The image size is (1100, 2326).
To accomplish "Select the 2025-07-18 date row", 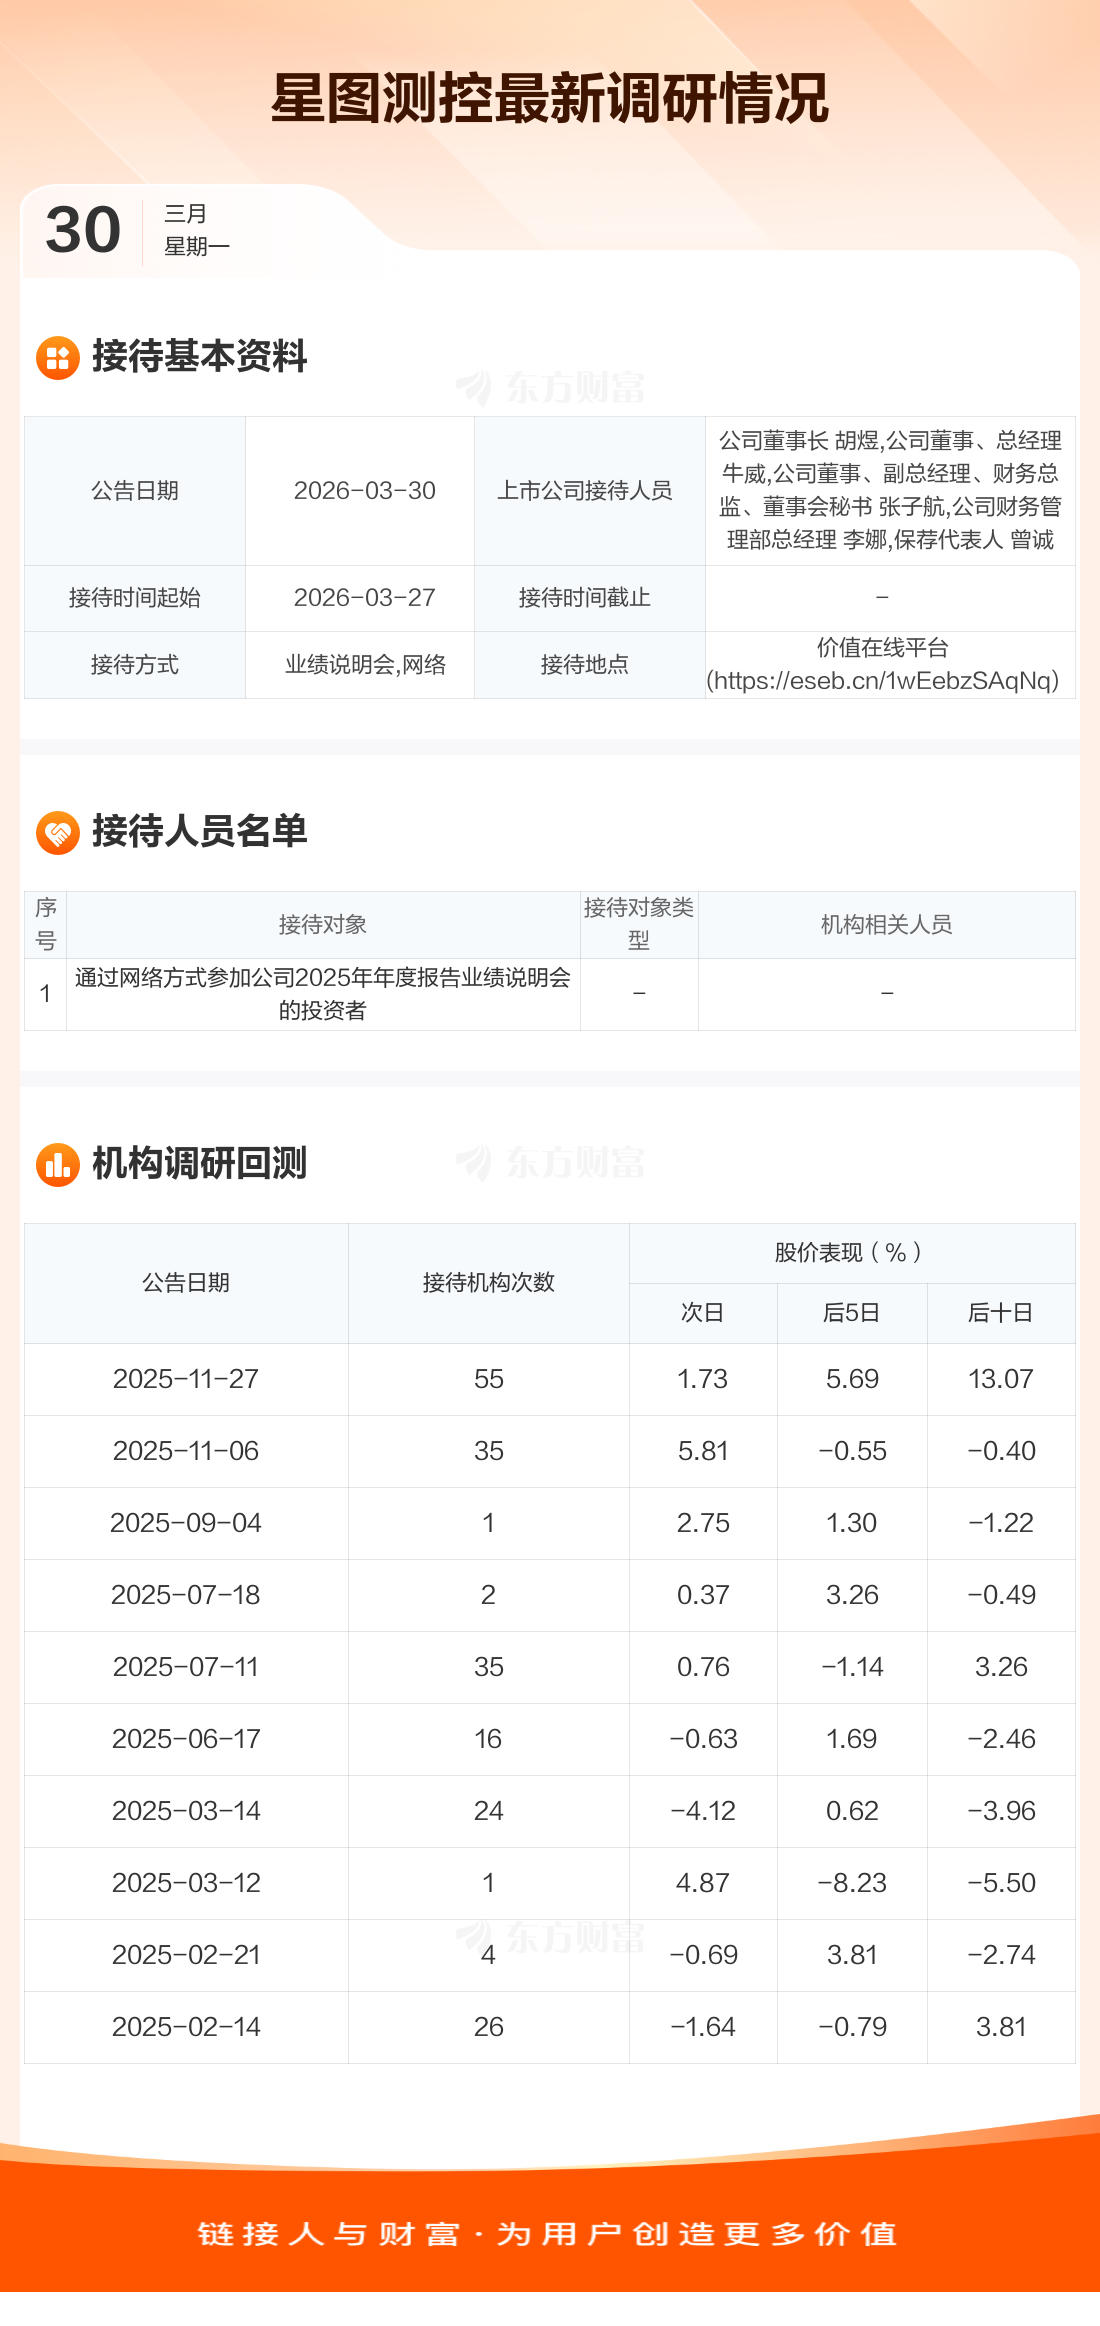I will (x=550, y=1595).
